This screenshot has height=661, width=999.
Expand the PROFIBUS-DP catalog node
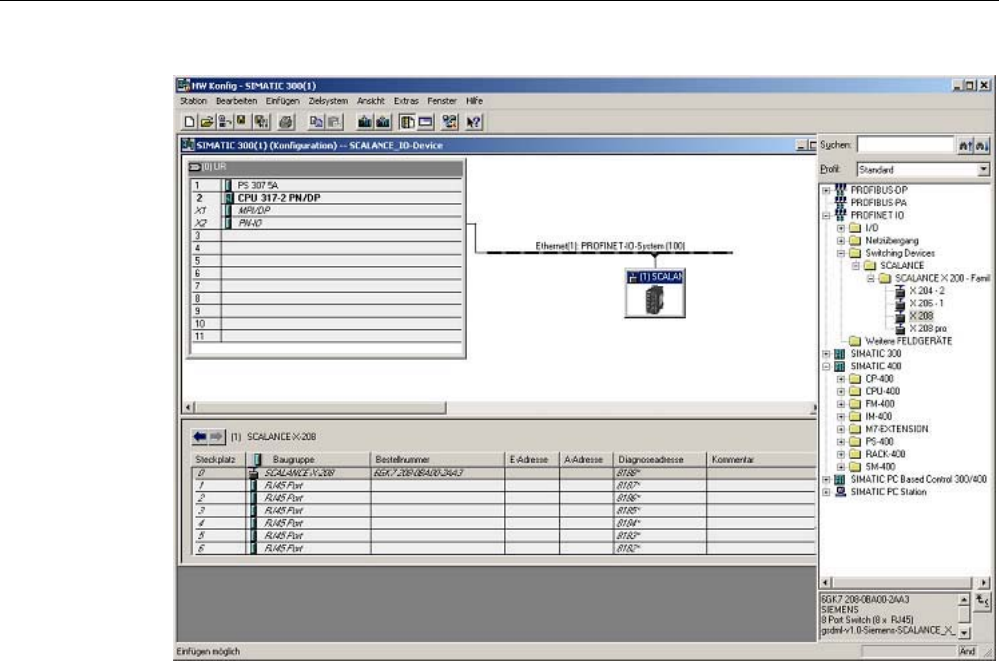pos(826,190)
